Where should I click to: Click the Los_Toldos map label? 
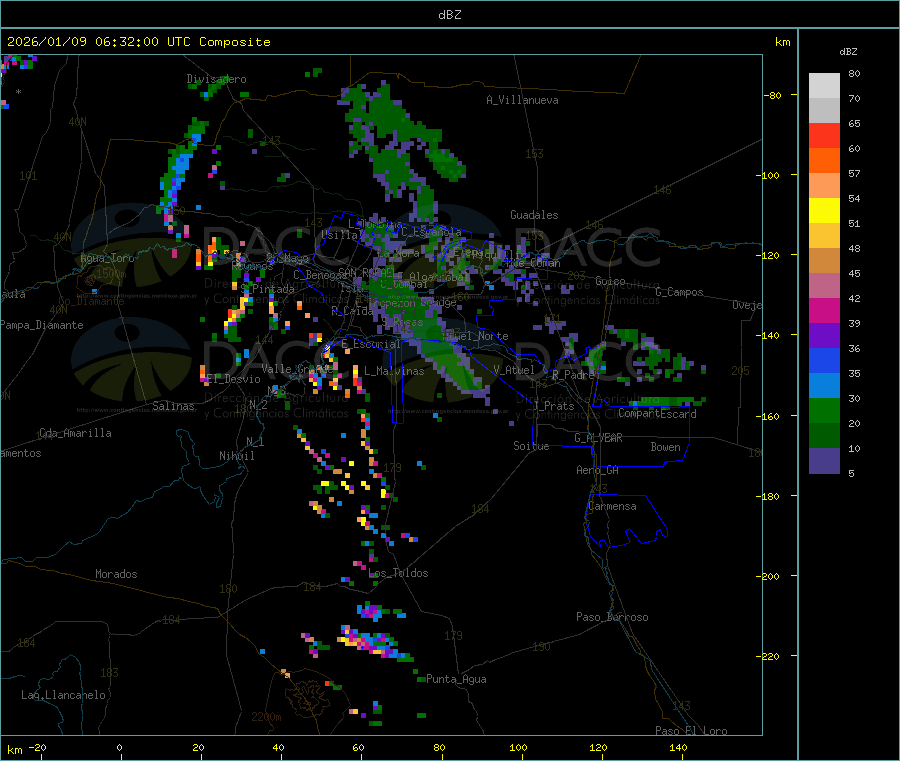(x=398, y=573)
